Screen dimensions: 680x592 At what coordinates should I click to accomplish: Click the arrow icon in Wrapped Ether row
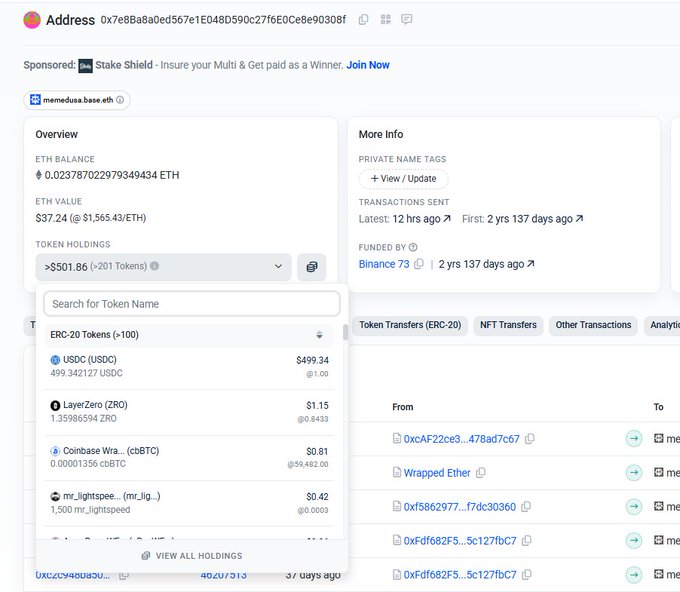pos(634,472)
